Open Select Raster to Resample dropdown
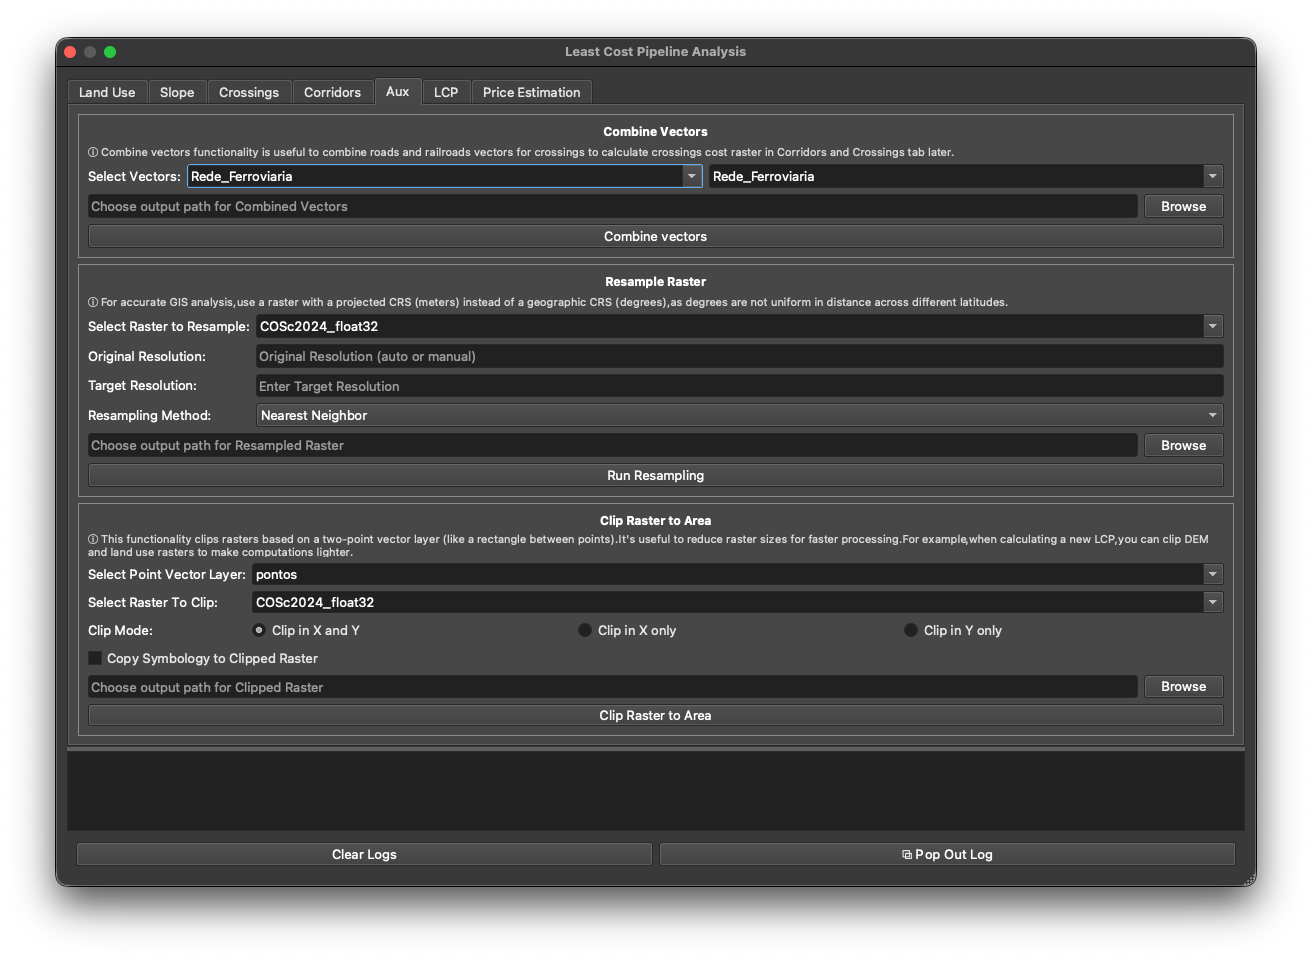The height and width of the screenshot is (960, 1312). [x=739, y=326]
